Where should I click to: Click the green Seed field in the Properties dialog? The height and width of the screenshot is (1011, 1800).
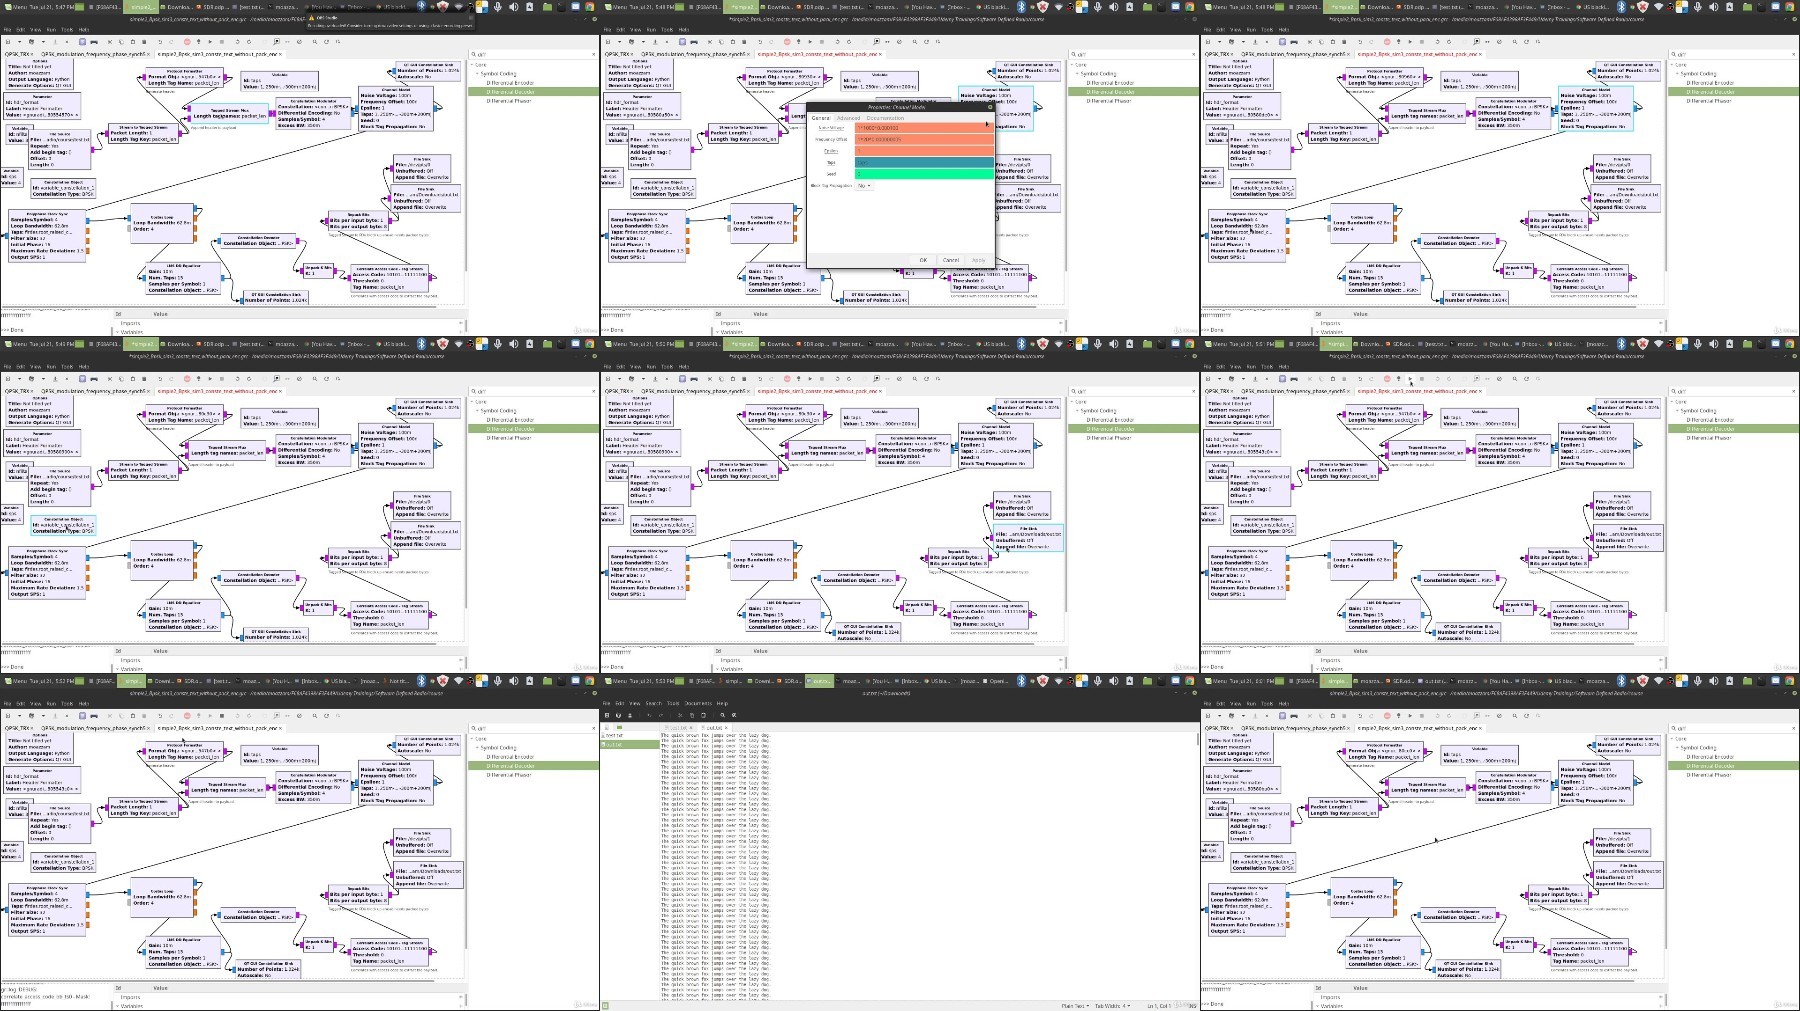924,174
